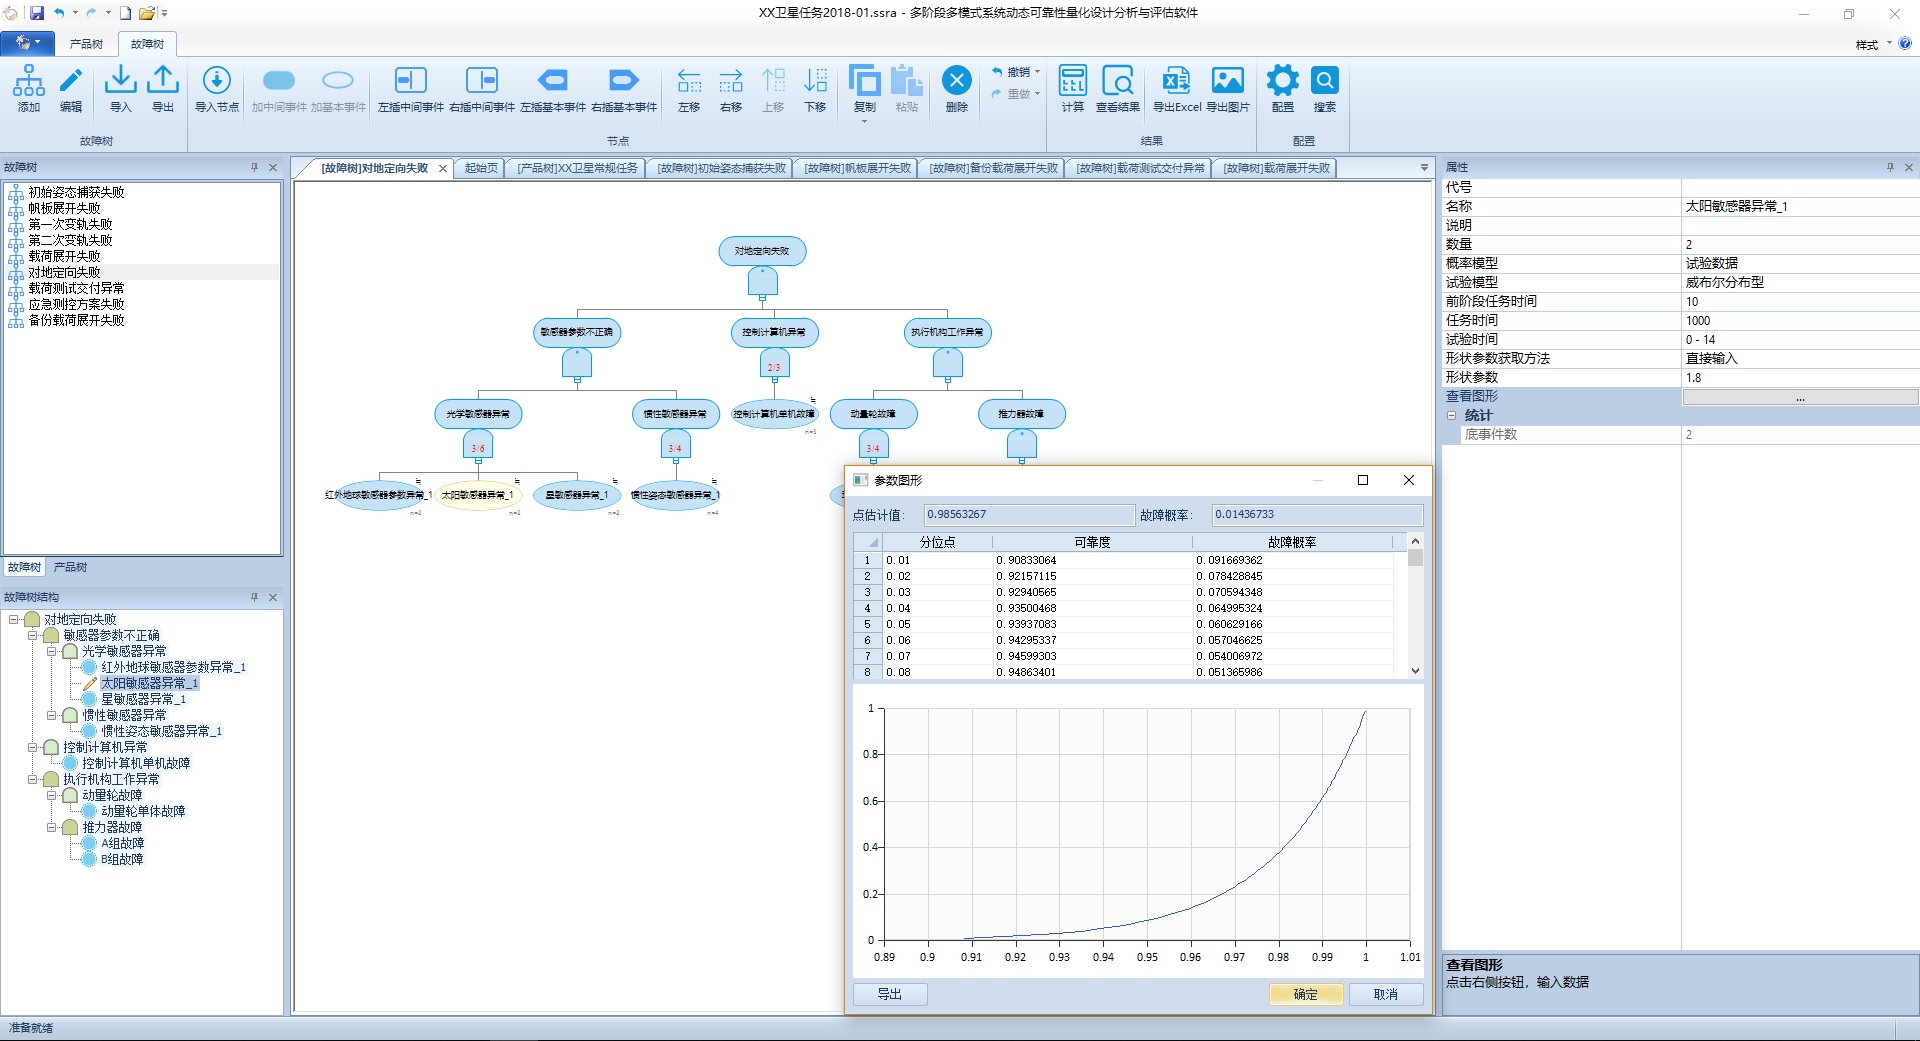
Task: Click 右移 (move right) icon
Action: (731, 88)
